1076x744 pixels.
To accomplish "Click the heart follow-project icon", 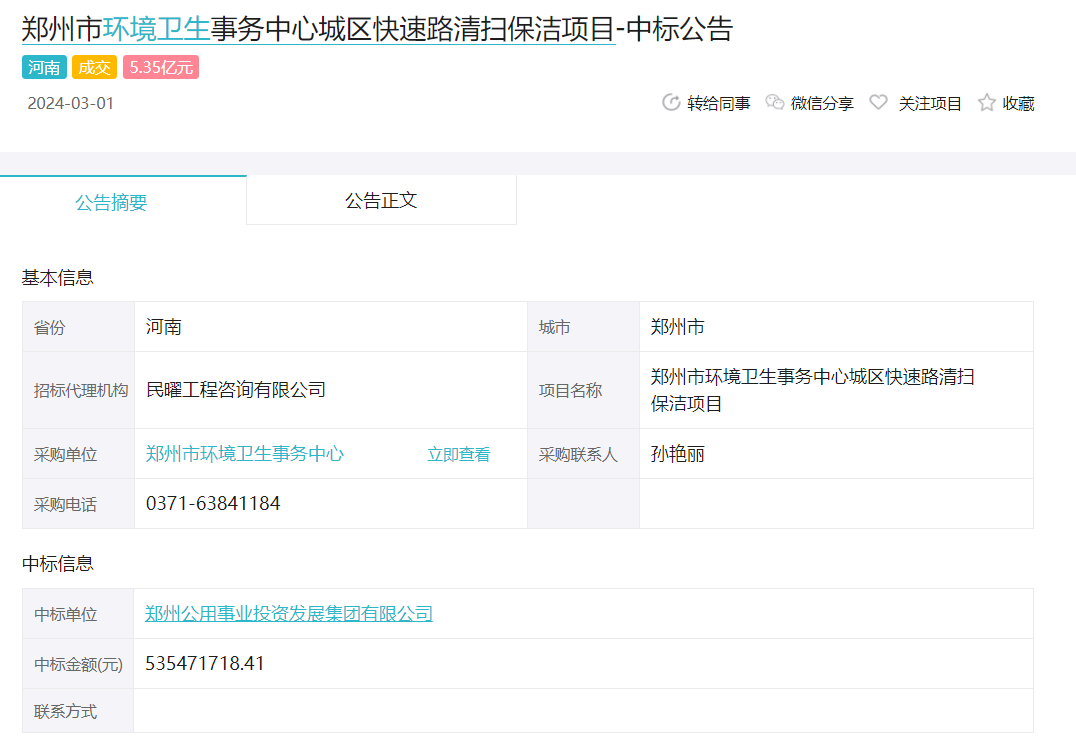I will pos(878,102).
